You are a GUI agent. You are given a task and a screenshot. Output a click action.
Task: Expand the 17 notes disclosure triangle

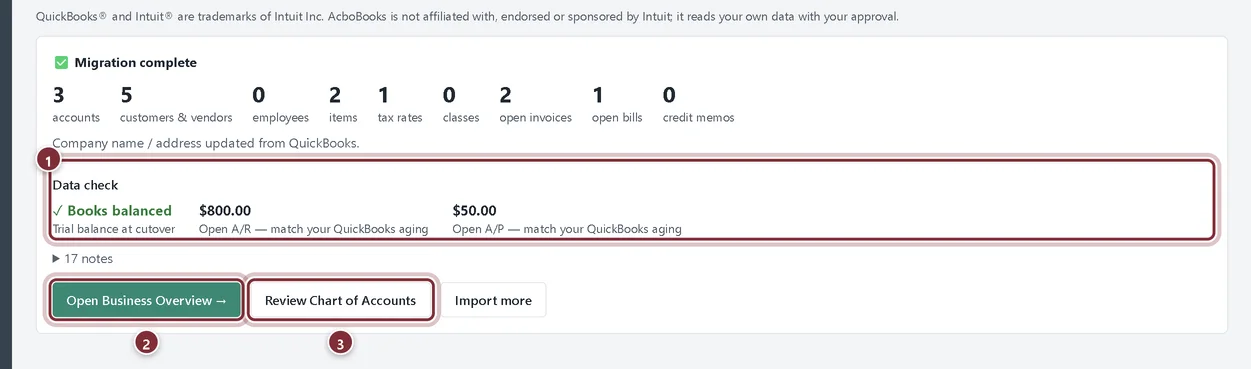56,259
